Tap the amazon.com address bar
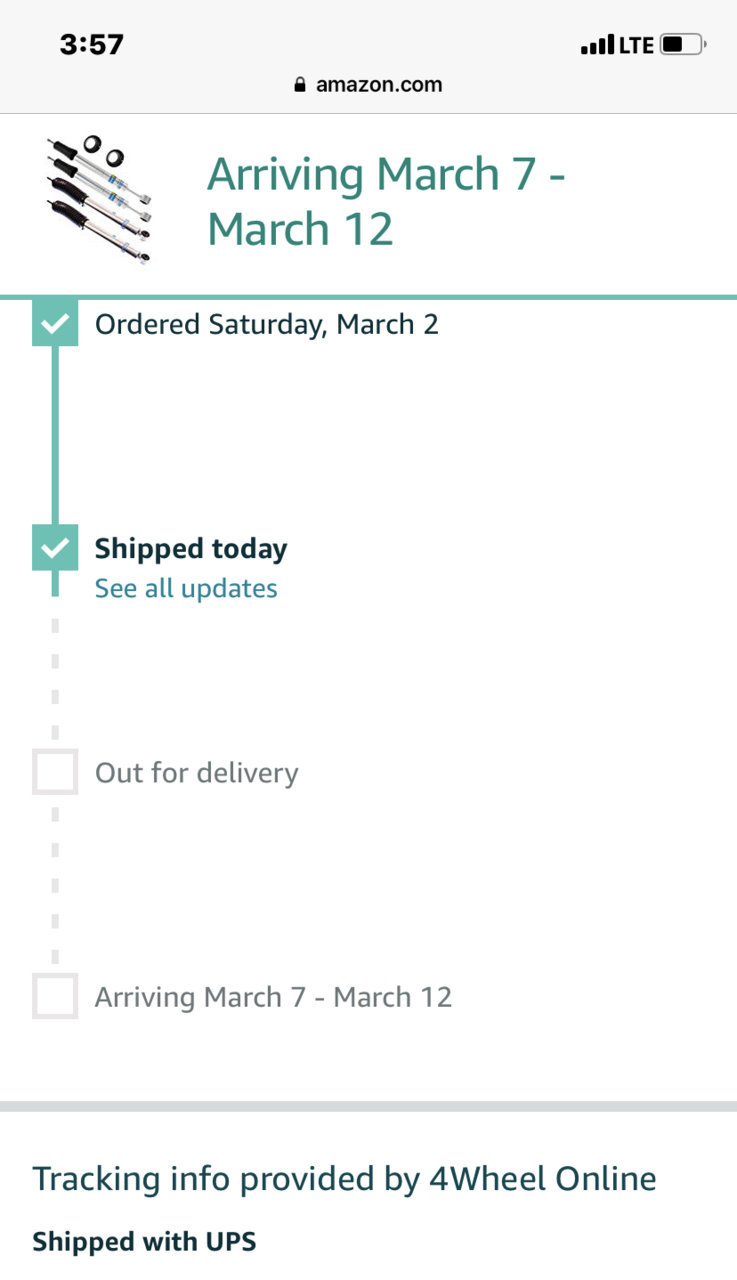This screenshot has width=737, height=1280. pyautogui.click(x=368, y=85)
